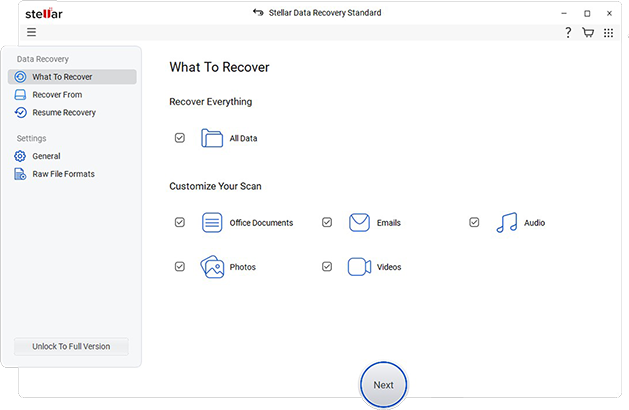Toggle the Photos checkbox
This screenshot has height=410, width=629.
(180, 267)
